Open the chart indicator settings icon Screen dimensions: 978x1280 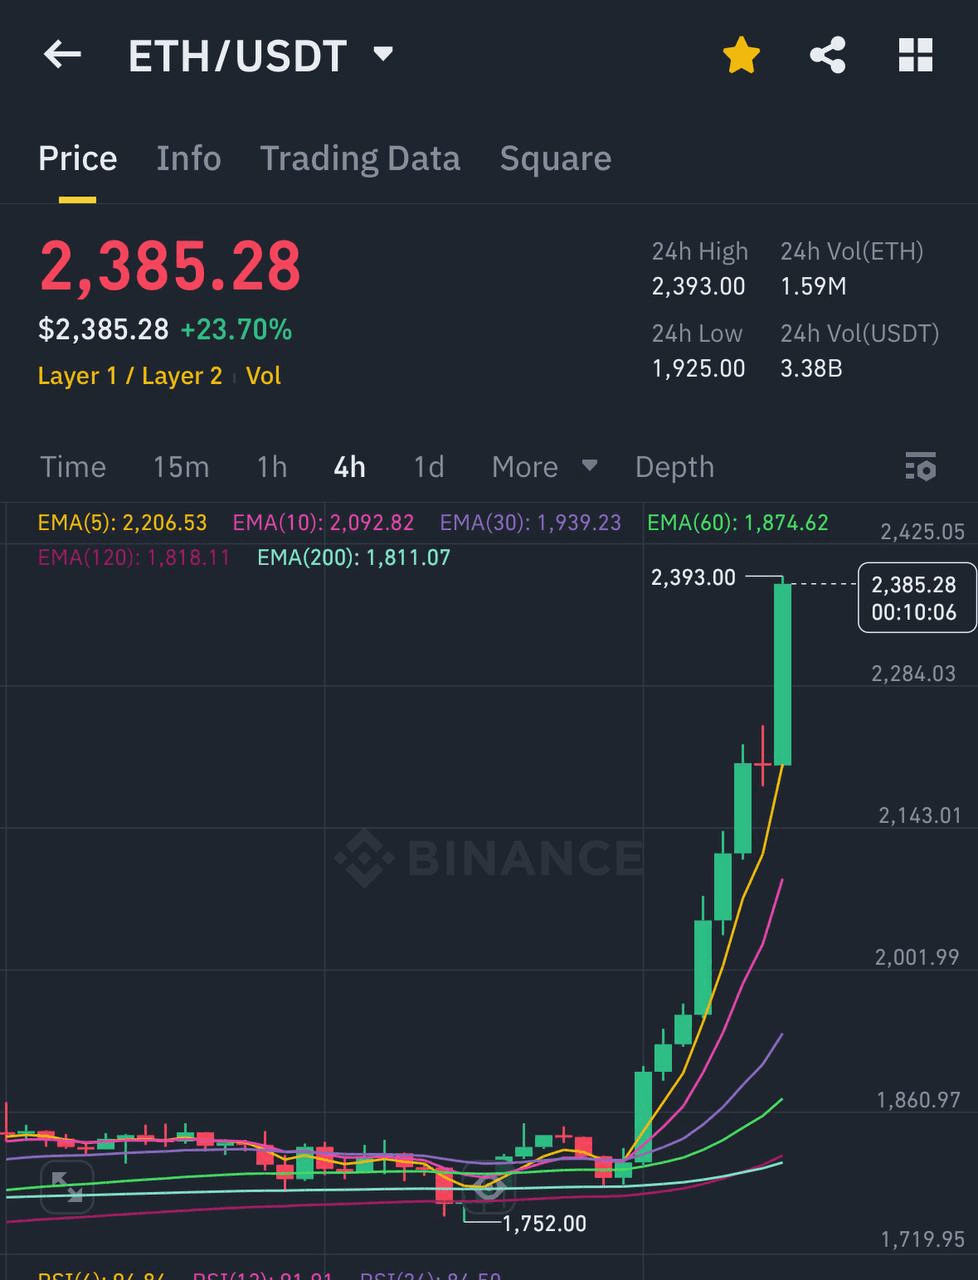tap(920, 466)
